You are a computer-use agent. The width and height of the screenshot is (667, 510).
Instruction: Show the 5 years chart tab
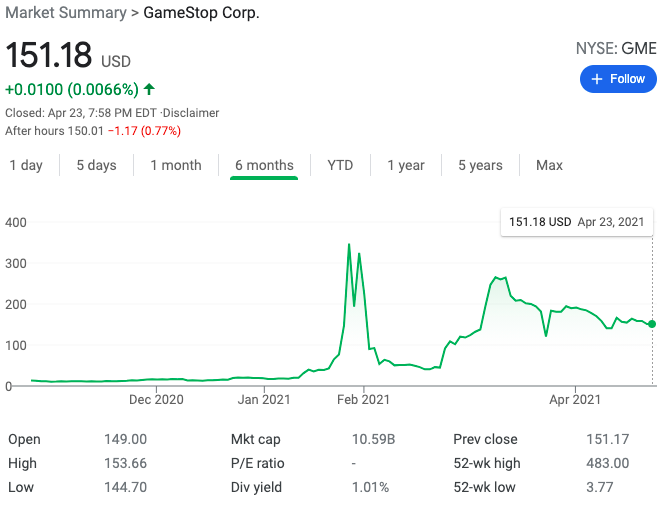(x=480, y=165)
